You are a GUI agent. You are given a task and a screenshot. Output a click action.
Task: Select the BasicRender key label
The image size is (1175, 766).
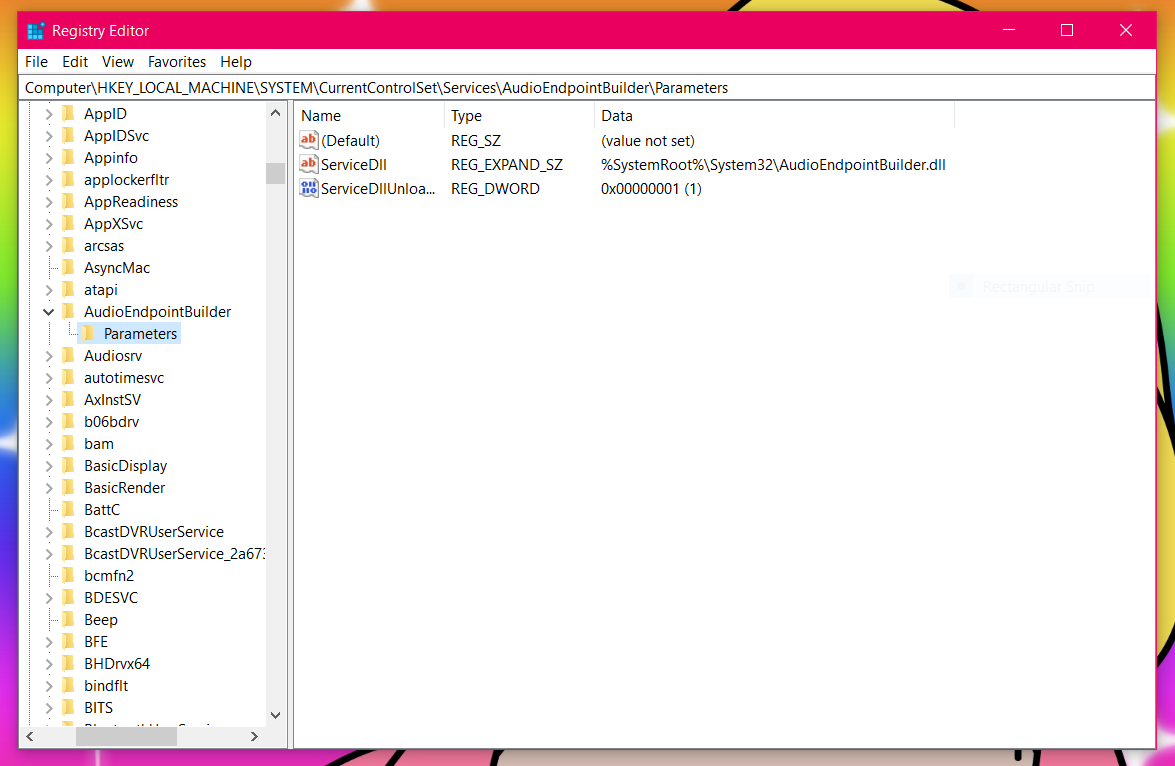124,487
